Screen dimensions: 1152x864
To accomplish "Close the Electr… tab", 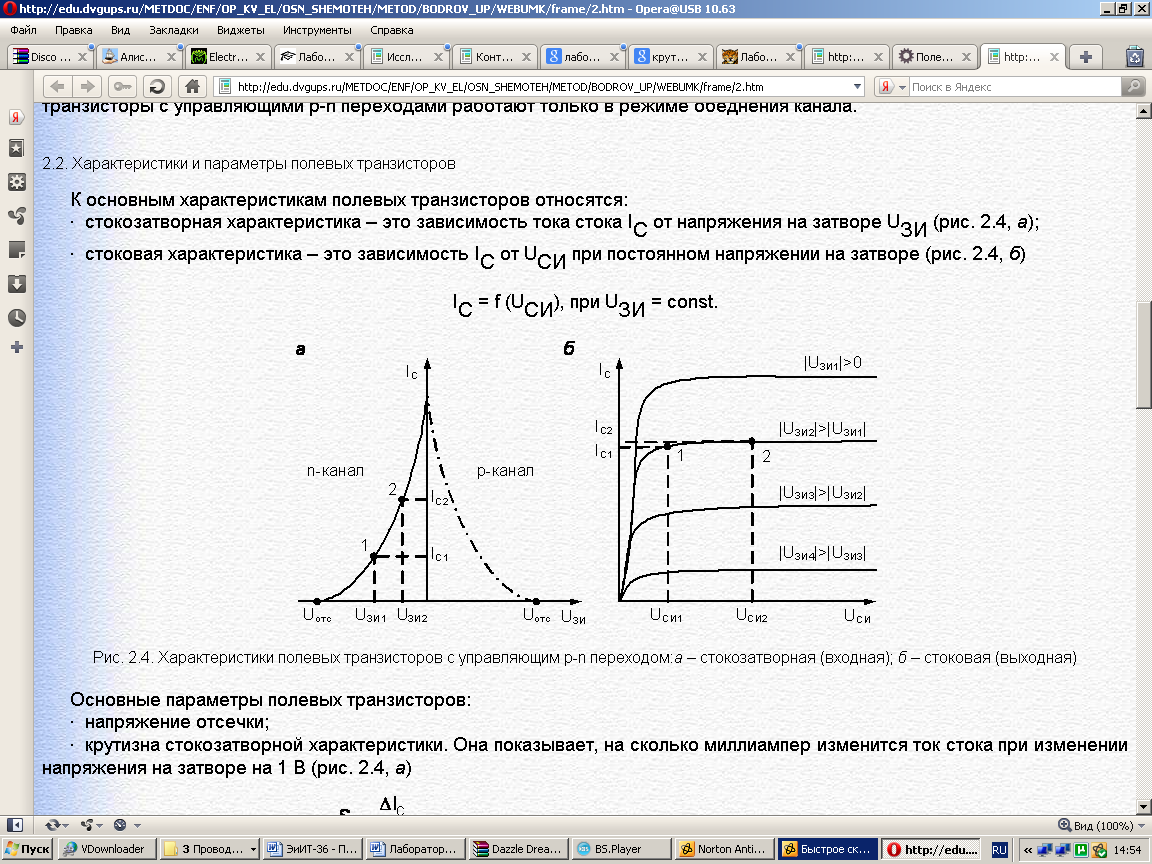I will tap(260, 57).
